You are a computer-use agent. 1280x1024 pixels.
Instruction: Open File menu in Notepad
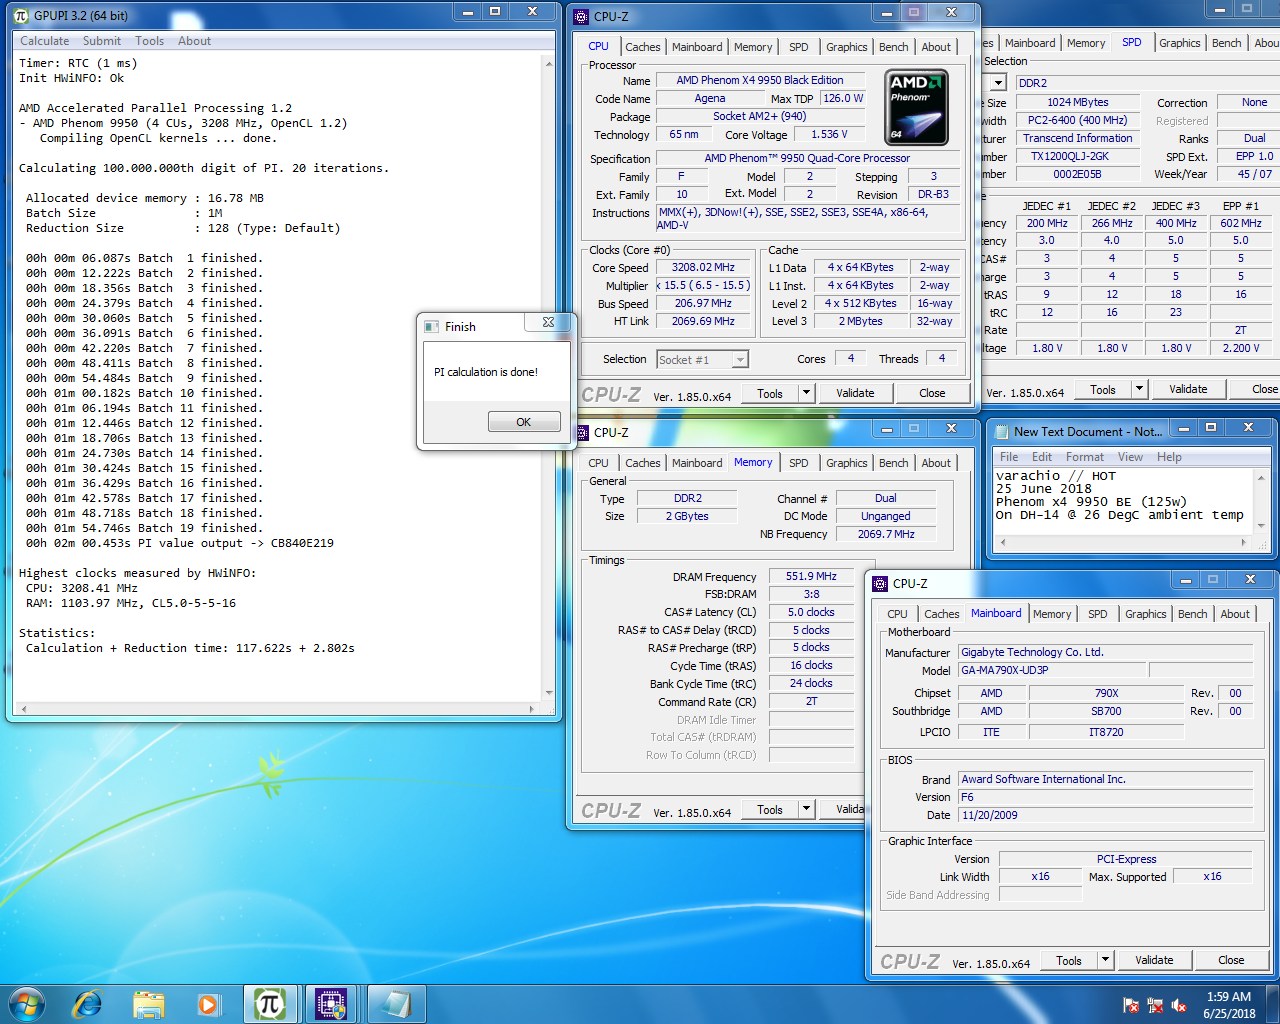[1010, 457]
